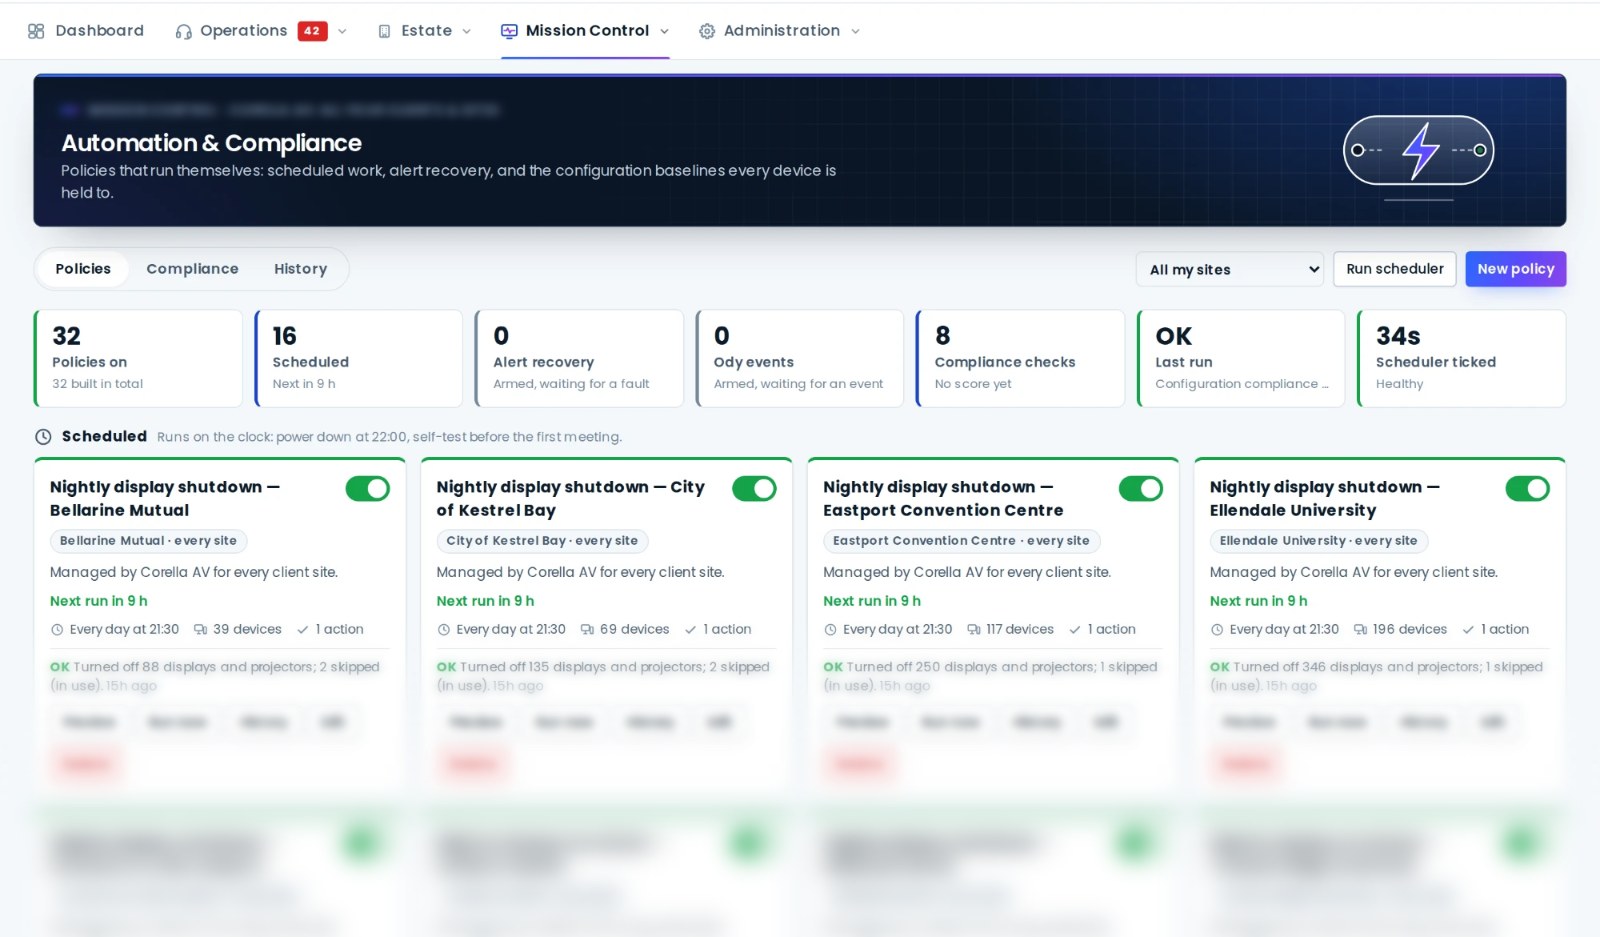Screen dimensions: 1600x937
Task: Open the All my sites dropdown
Action: pos(1230,269)
